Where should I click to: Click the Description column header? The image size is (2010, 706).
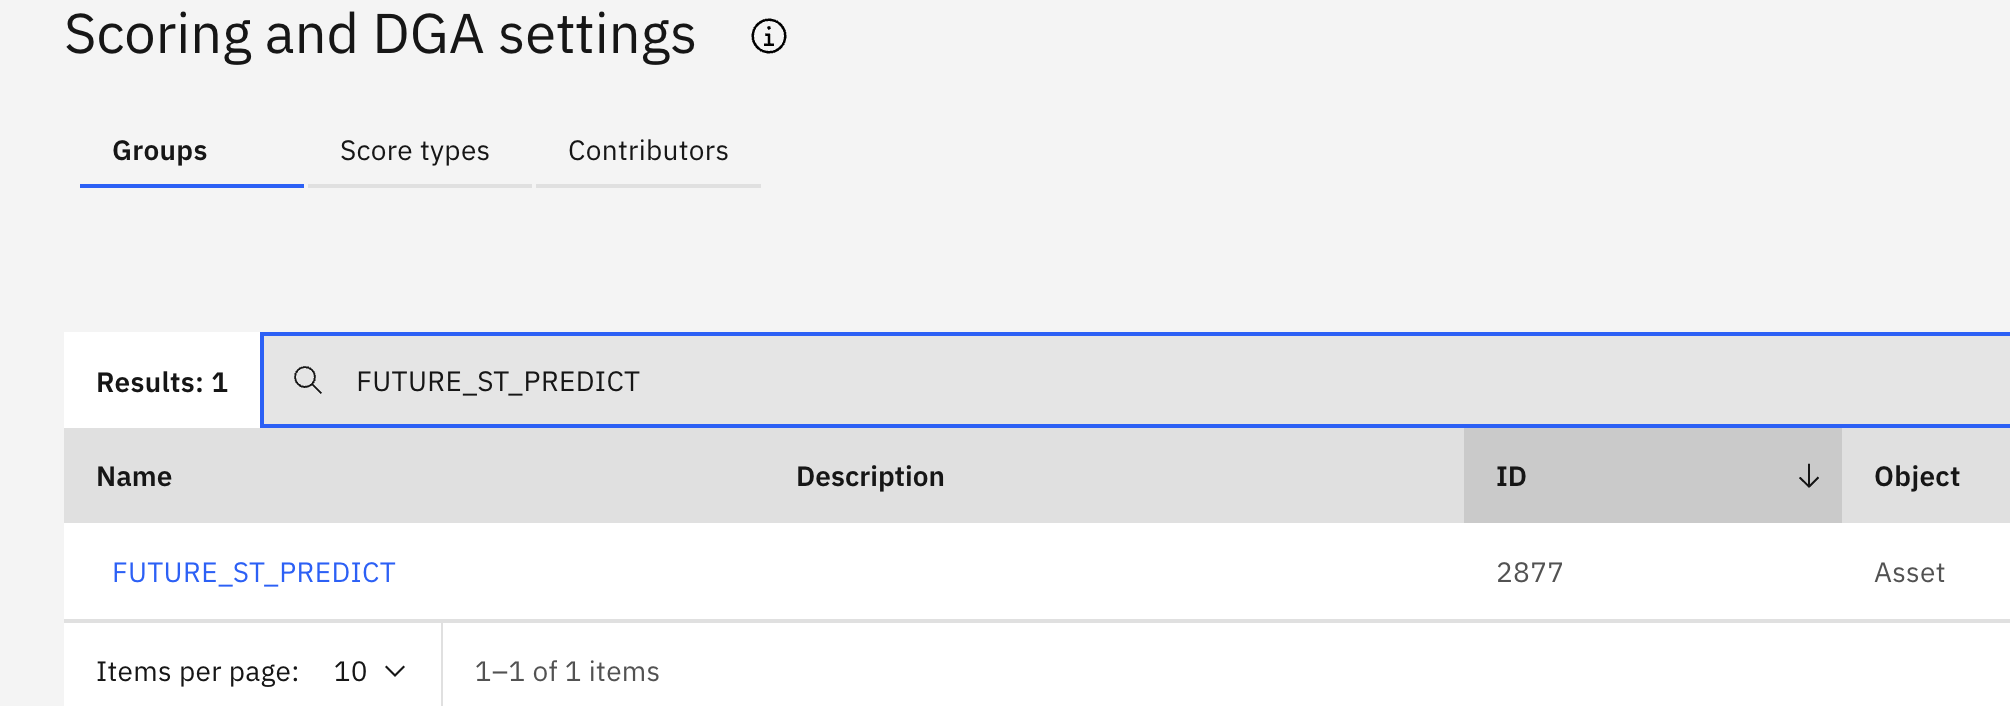870,477
